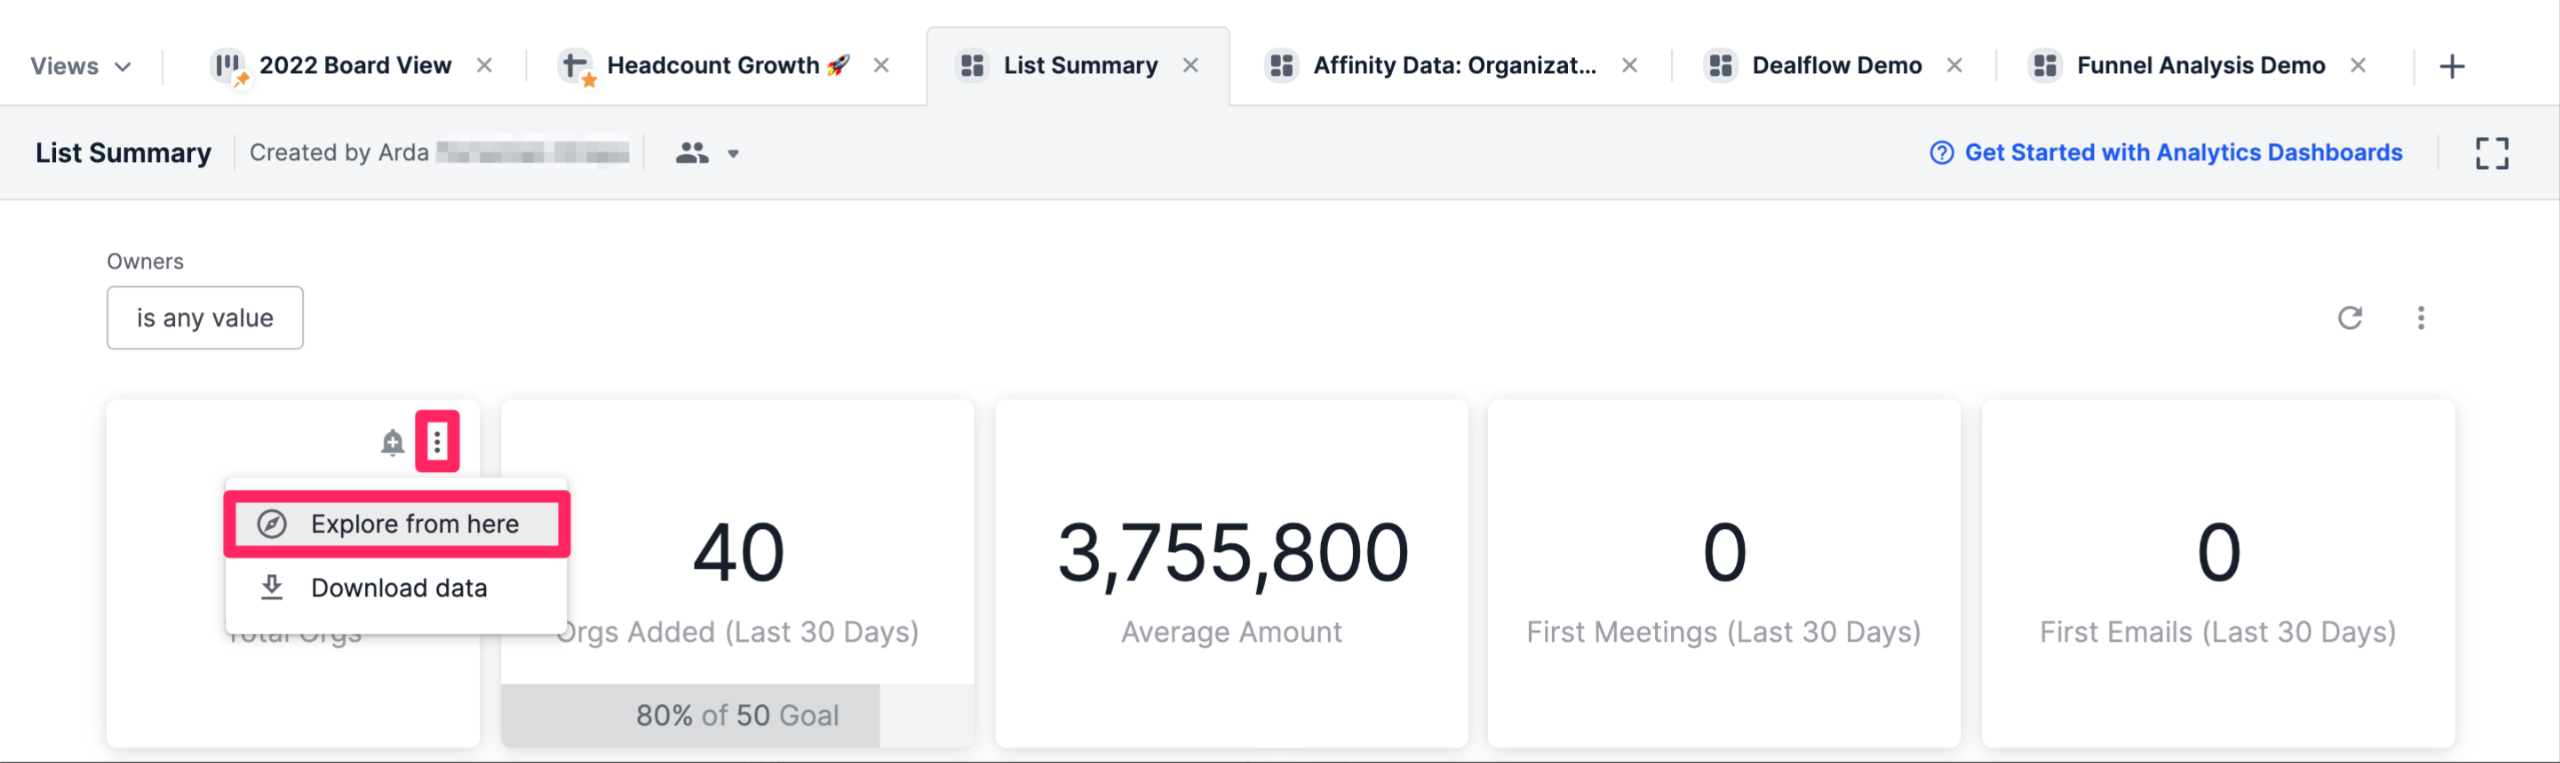This screenshot has width=2560, height=763.
Task: Click the 40 Orgs Added value
Action: [x=738, y=553]
